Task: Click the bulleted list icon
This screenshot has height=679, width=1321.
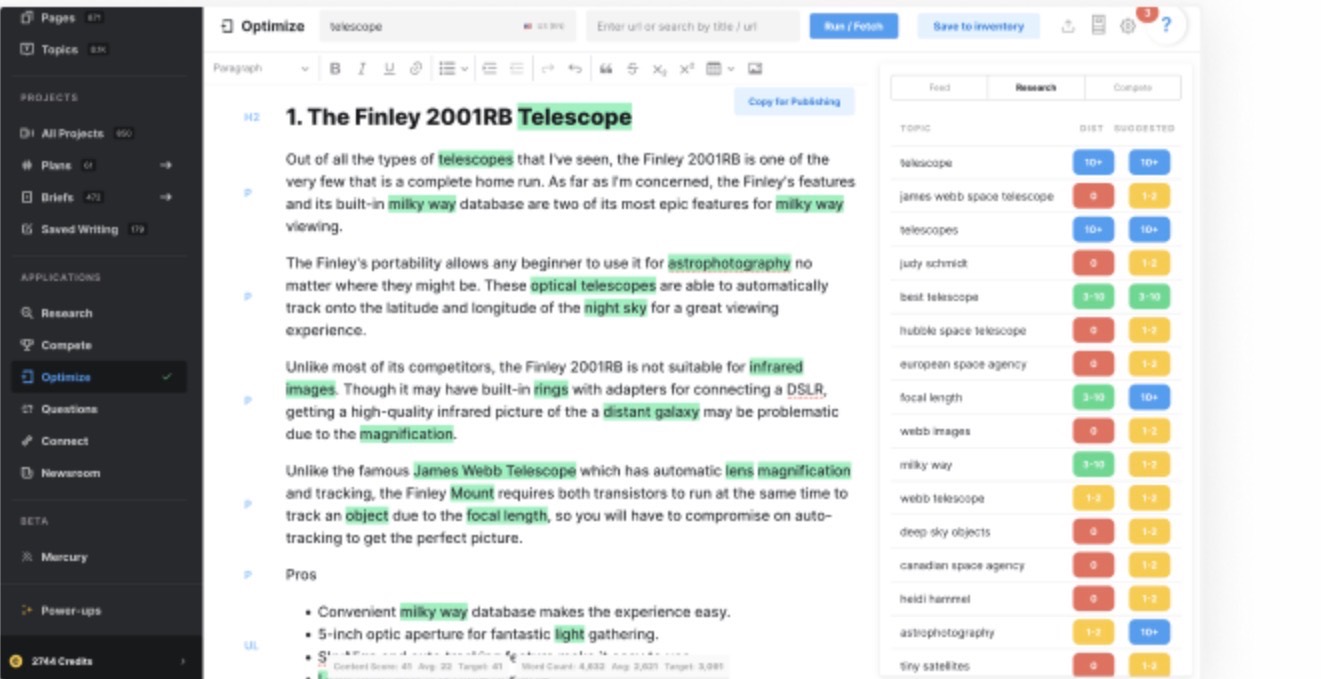Action: click(445, 69)
